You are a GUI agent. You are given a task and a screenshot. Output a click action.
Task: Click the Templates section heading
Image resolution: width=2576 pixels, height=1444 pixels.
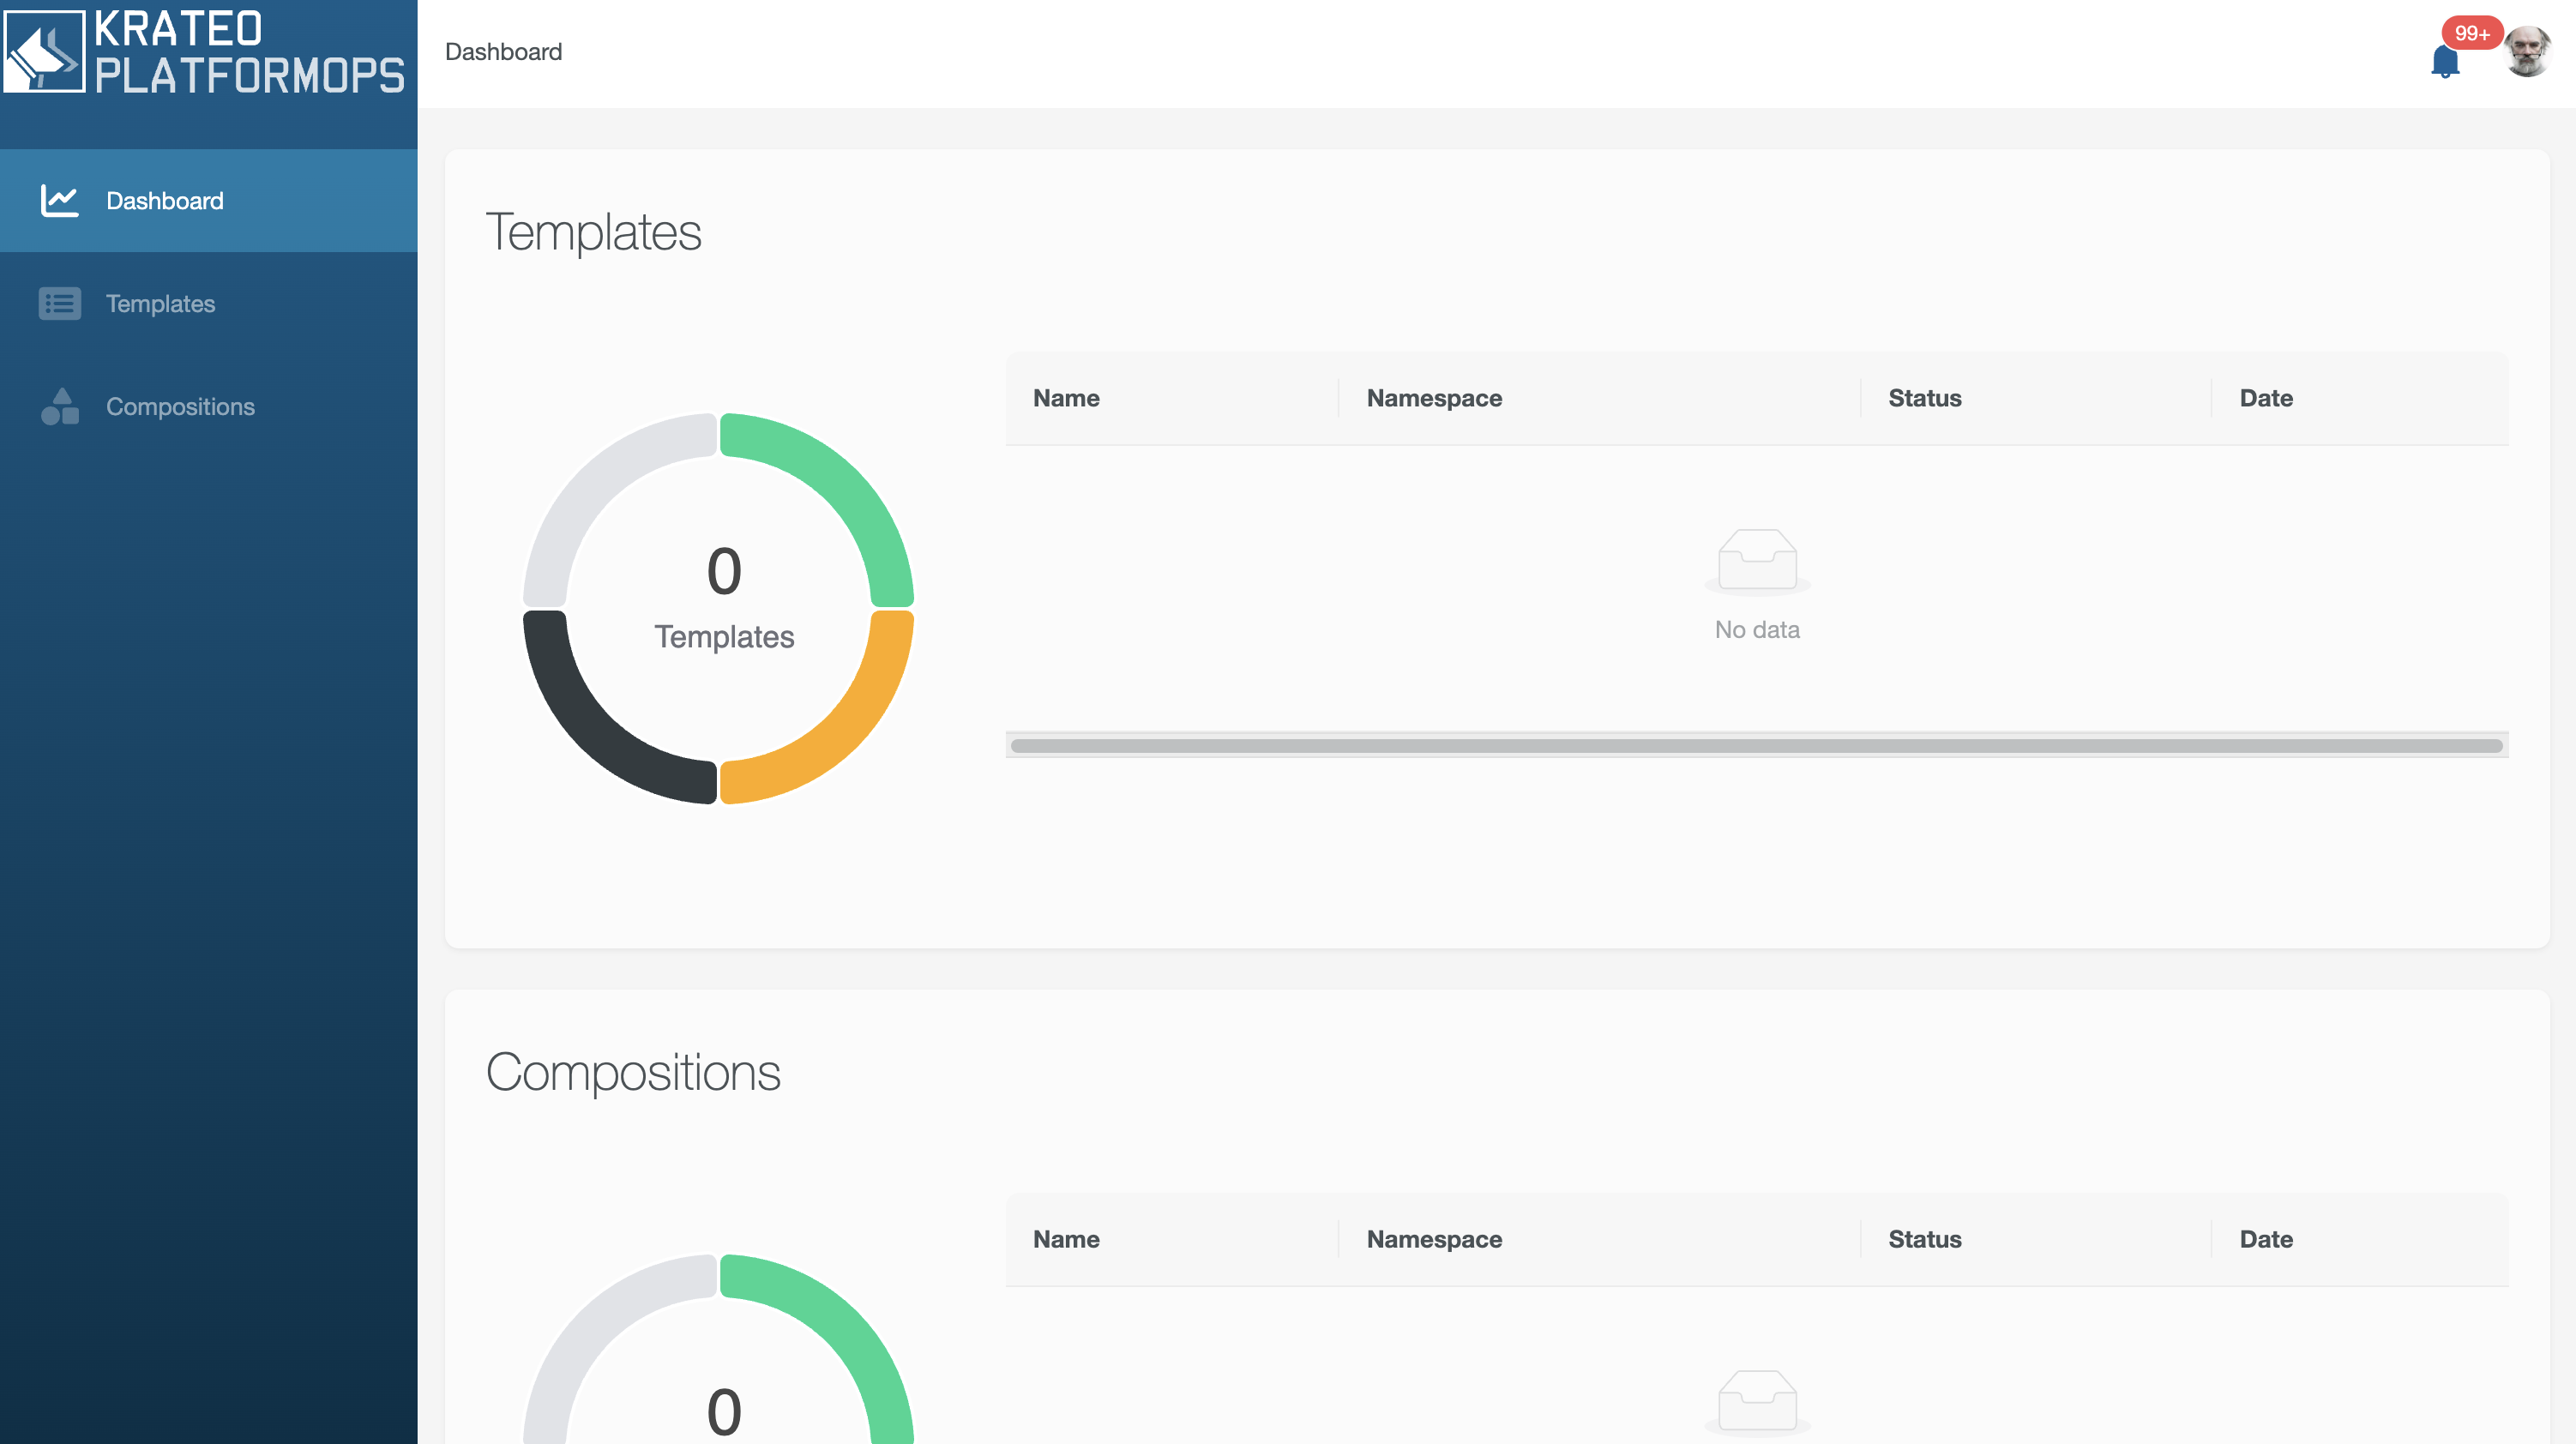593,232
